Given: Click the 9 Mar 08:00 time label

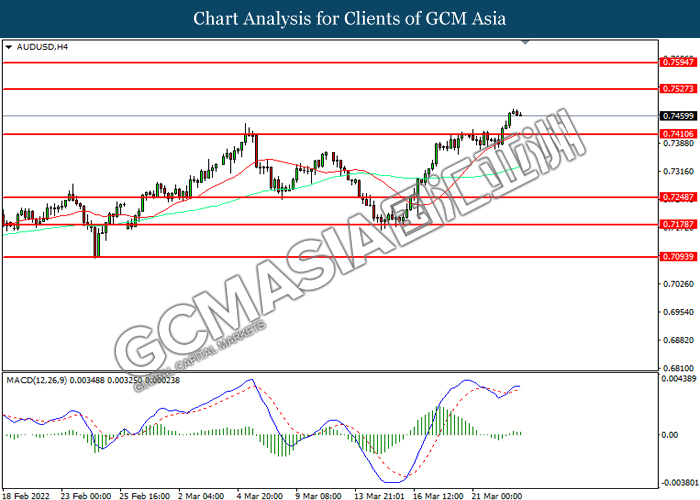Looking at the screenshot, I should [319, 496].
